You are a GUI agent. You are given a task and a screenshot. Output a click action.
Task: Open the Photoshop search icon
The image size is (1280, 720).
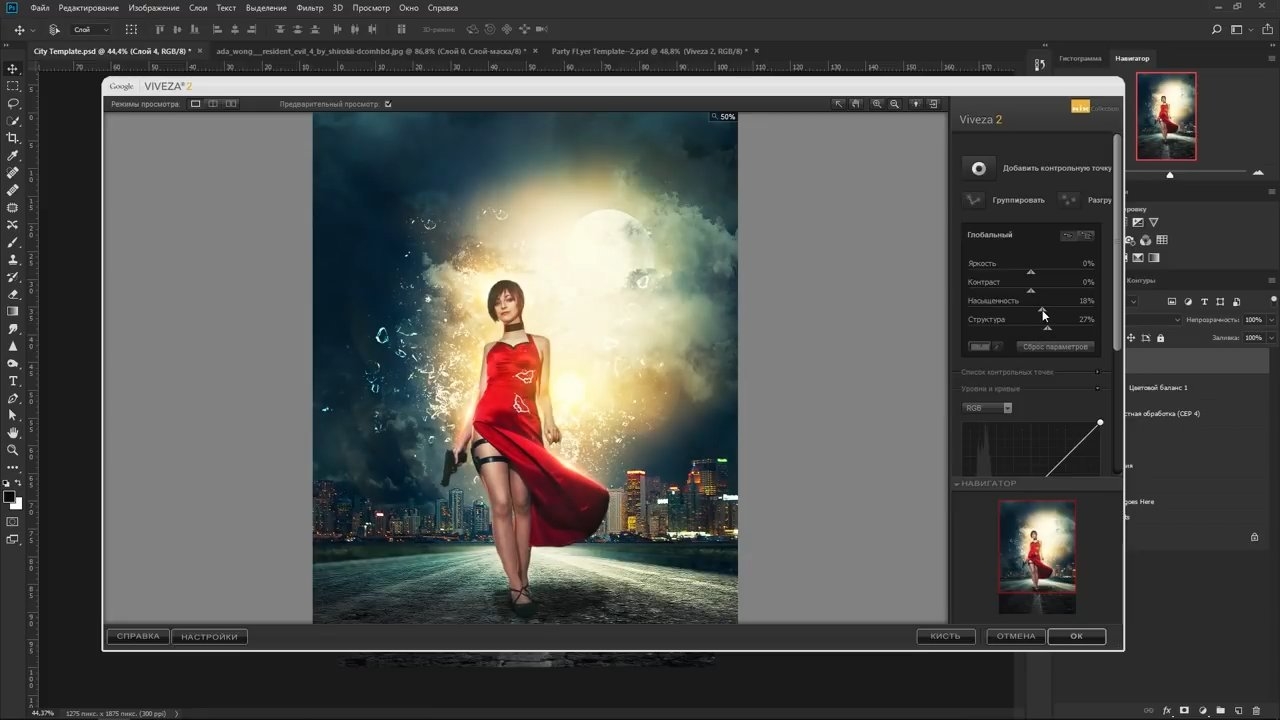1216,30
